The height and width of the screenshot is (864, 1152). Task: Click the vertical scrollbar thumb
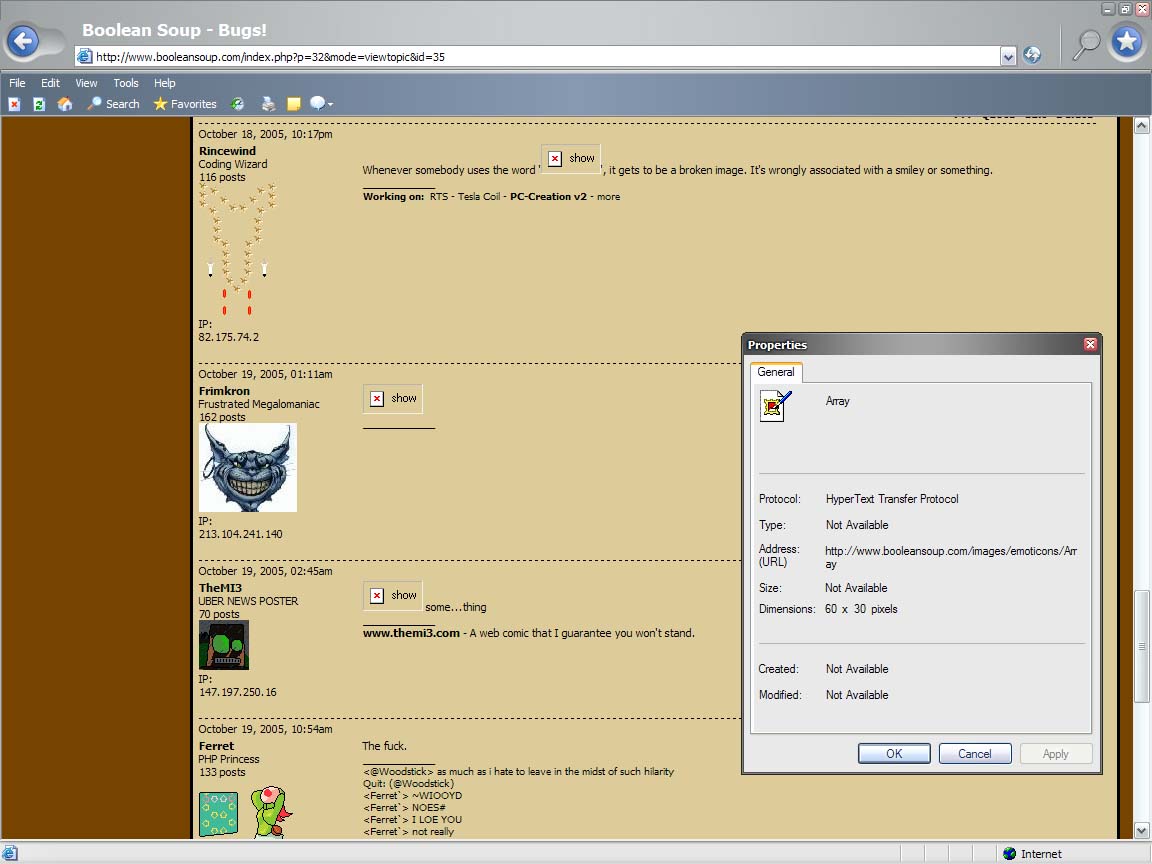[1142, 647]
